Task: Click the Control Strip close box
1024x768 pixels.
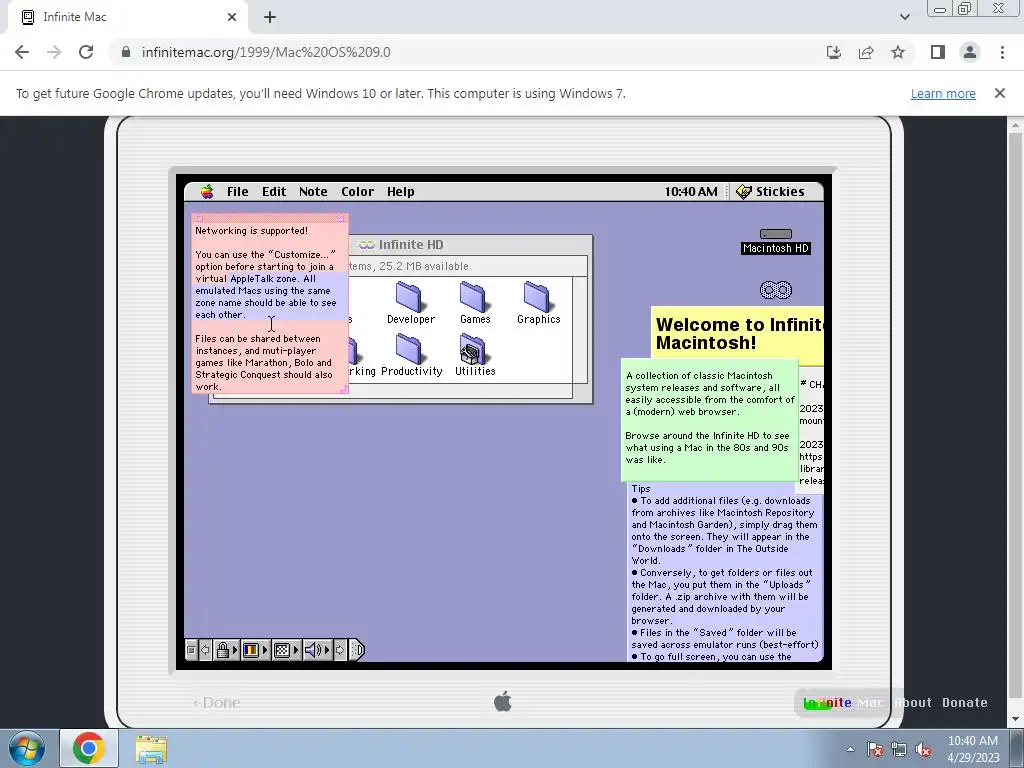Action: pos(191,650)
